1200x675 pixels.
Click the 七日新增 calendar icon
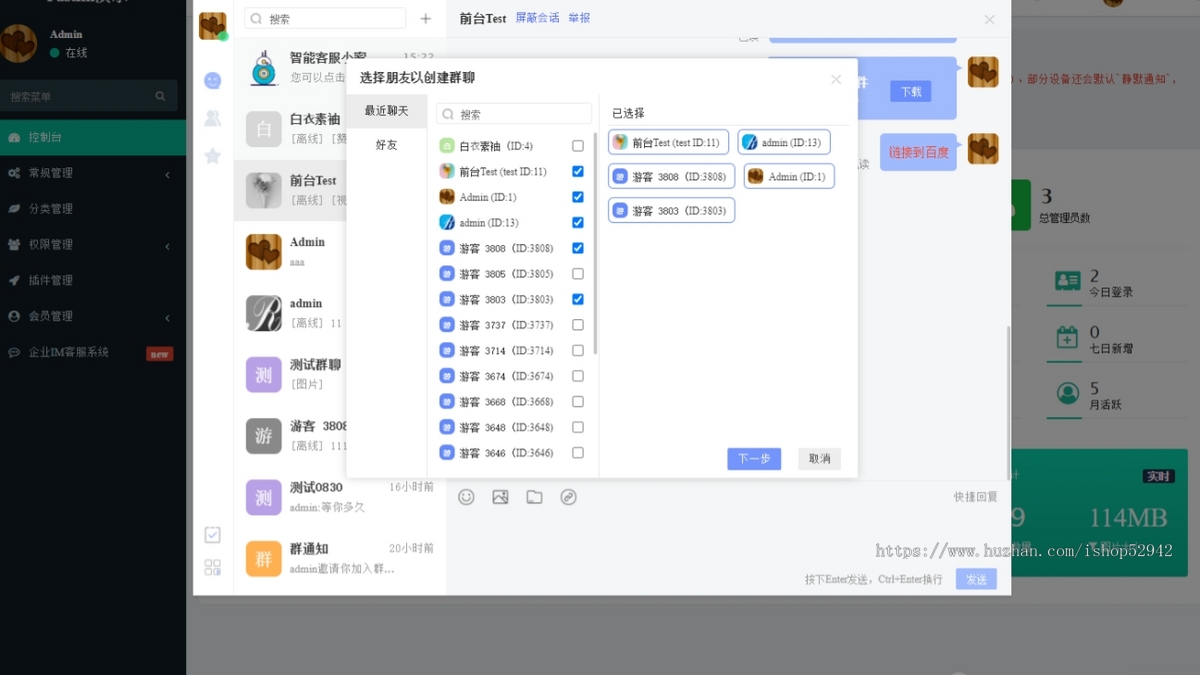(x=1068, y=337)
